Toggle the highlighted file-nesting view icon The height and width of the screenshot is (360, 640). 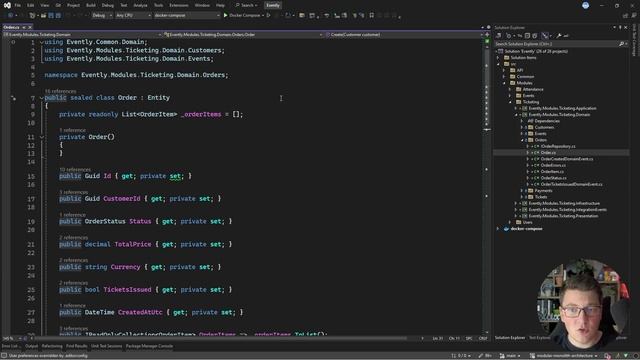pos(545,36)
